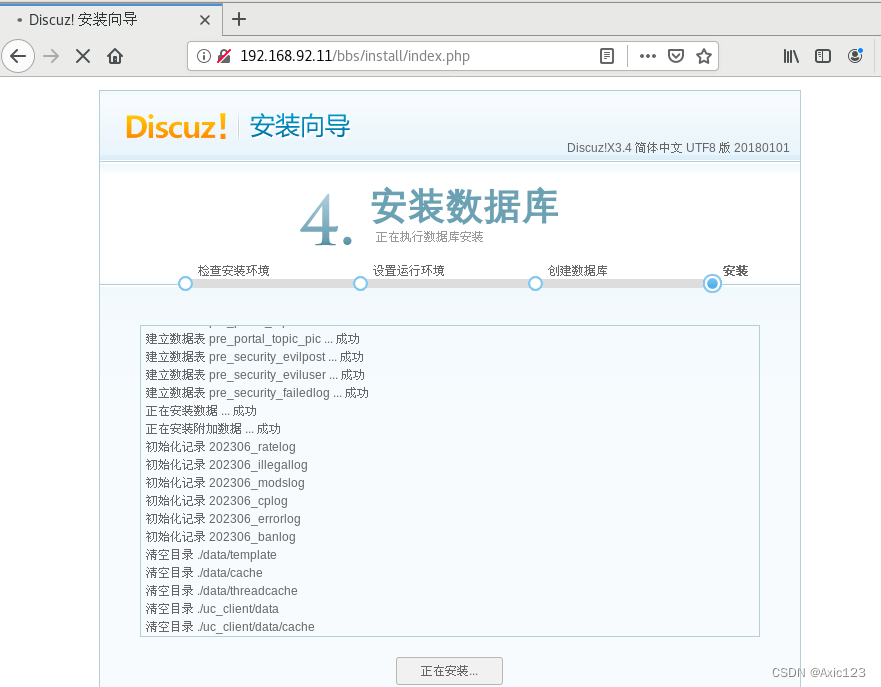The height and width of the screenshot is (687, 881).
Task: Toggle the browser sidebar icon
Action: 823,56
